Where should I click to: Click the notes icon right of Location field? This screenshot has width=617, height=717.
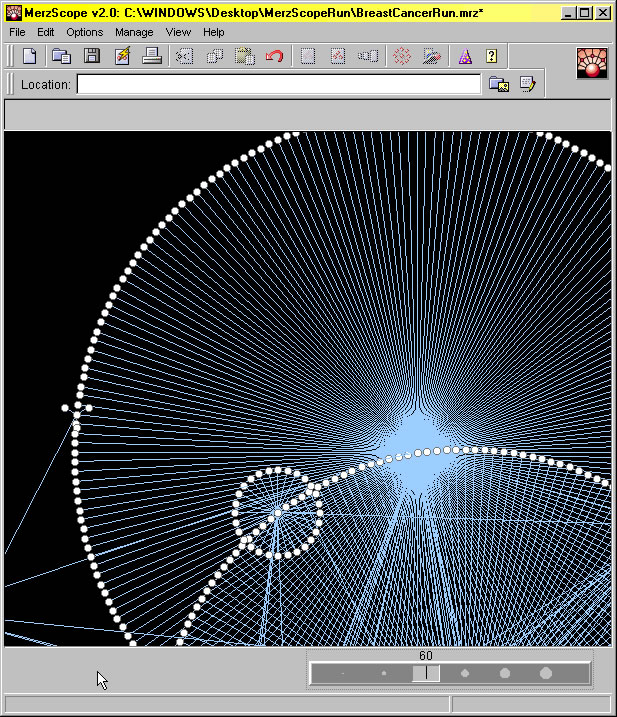click(527, 85)
